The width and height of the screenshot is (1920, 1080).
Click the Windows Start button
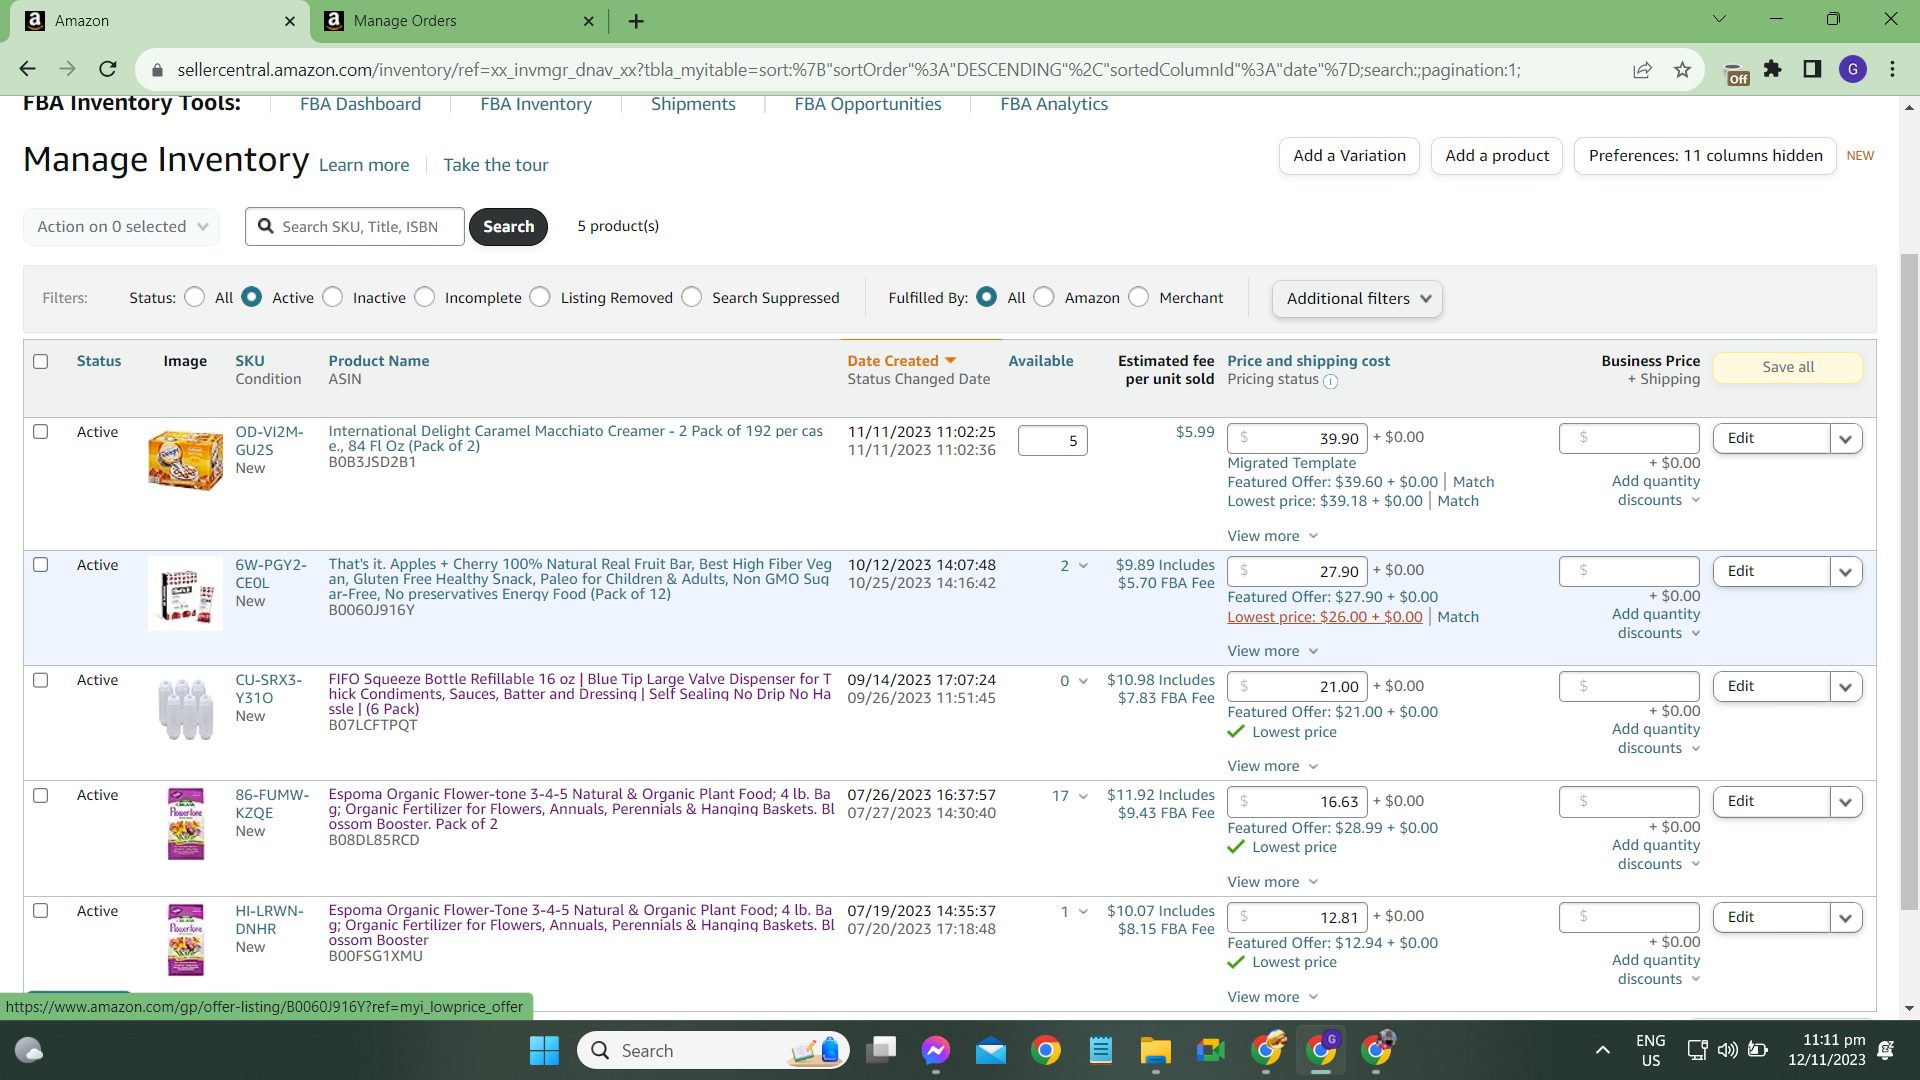point(544,1050)
